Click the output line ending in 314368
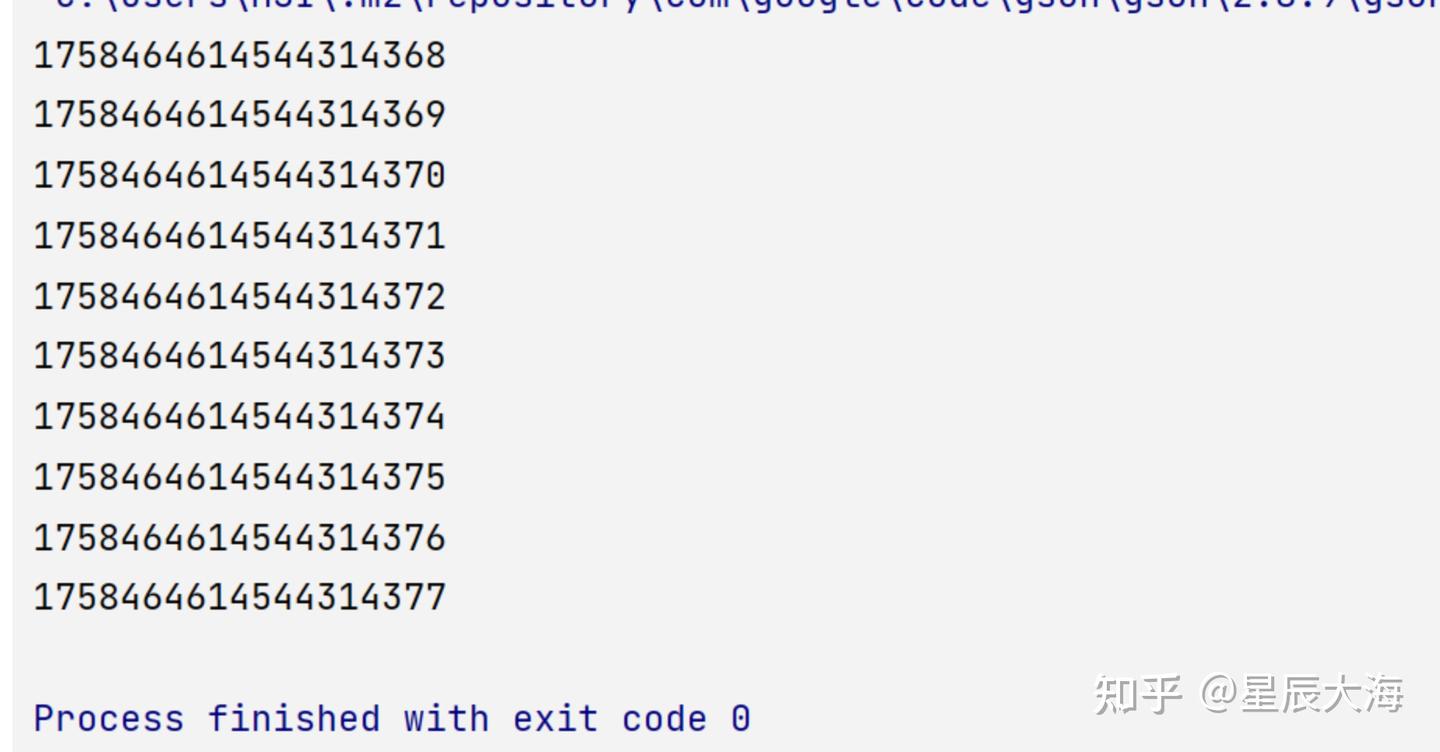Screen dimensions: 1440x752 click(239, 55)
